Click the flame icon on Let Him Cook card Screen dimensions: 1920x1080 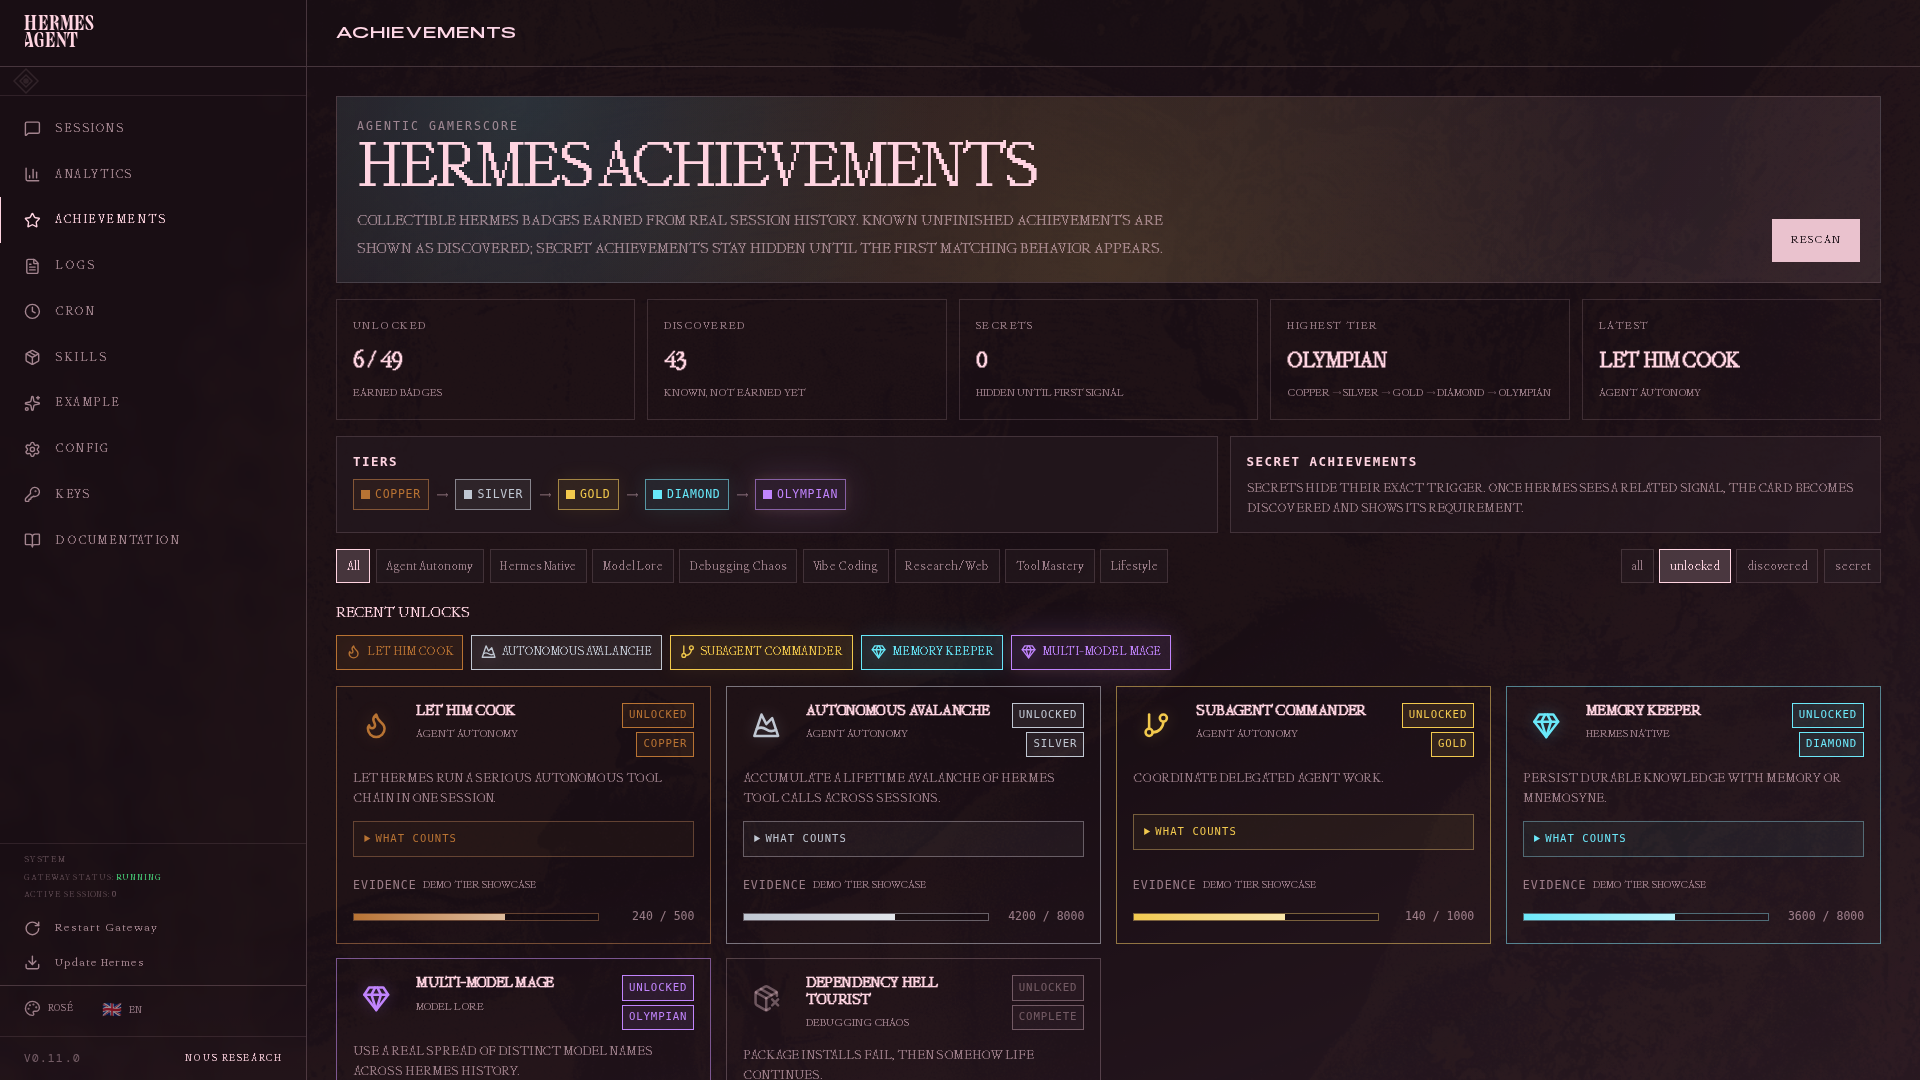tap(376, 725)
